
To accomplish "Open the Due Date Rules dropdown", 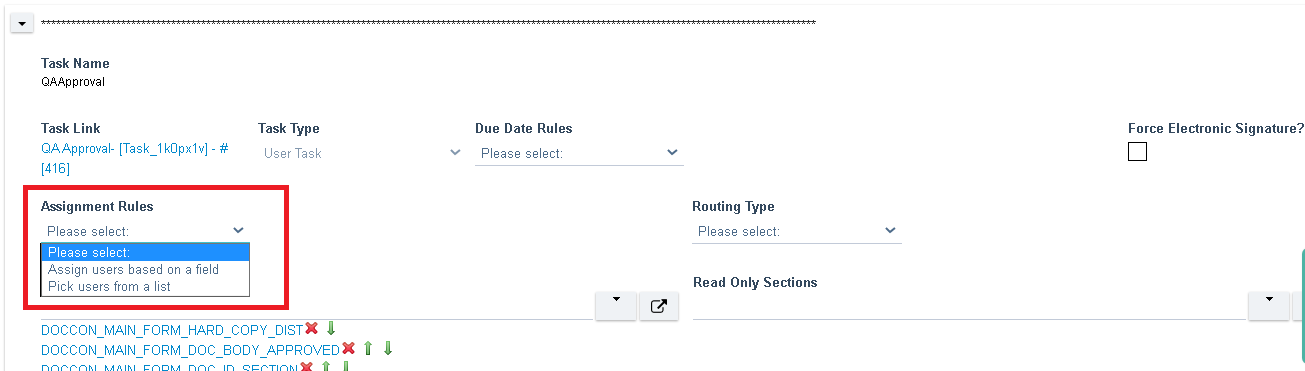I will [x=579, y=153].
